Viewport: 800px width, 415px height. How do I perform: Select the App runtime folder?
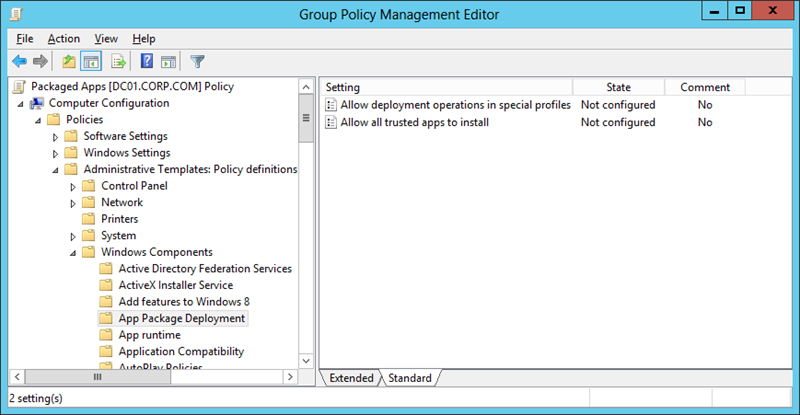coord(149,335)
